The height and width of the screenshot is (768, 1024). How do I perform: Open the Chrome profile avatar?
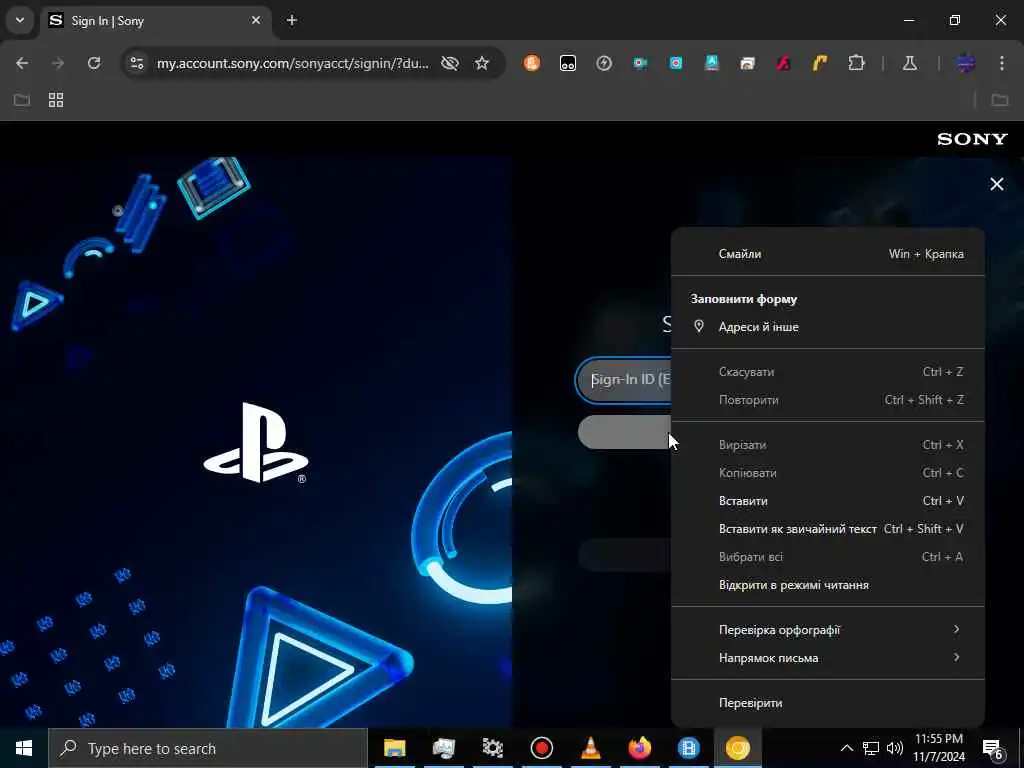965,63
